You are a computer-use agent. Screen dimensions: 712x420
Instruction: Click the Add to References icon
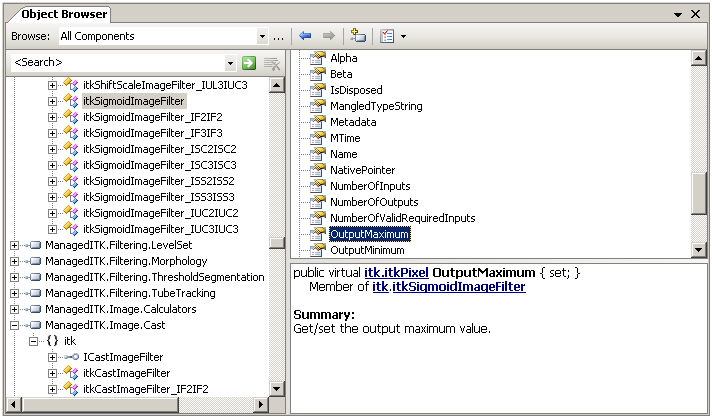tap(358, 36)
